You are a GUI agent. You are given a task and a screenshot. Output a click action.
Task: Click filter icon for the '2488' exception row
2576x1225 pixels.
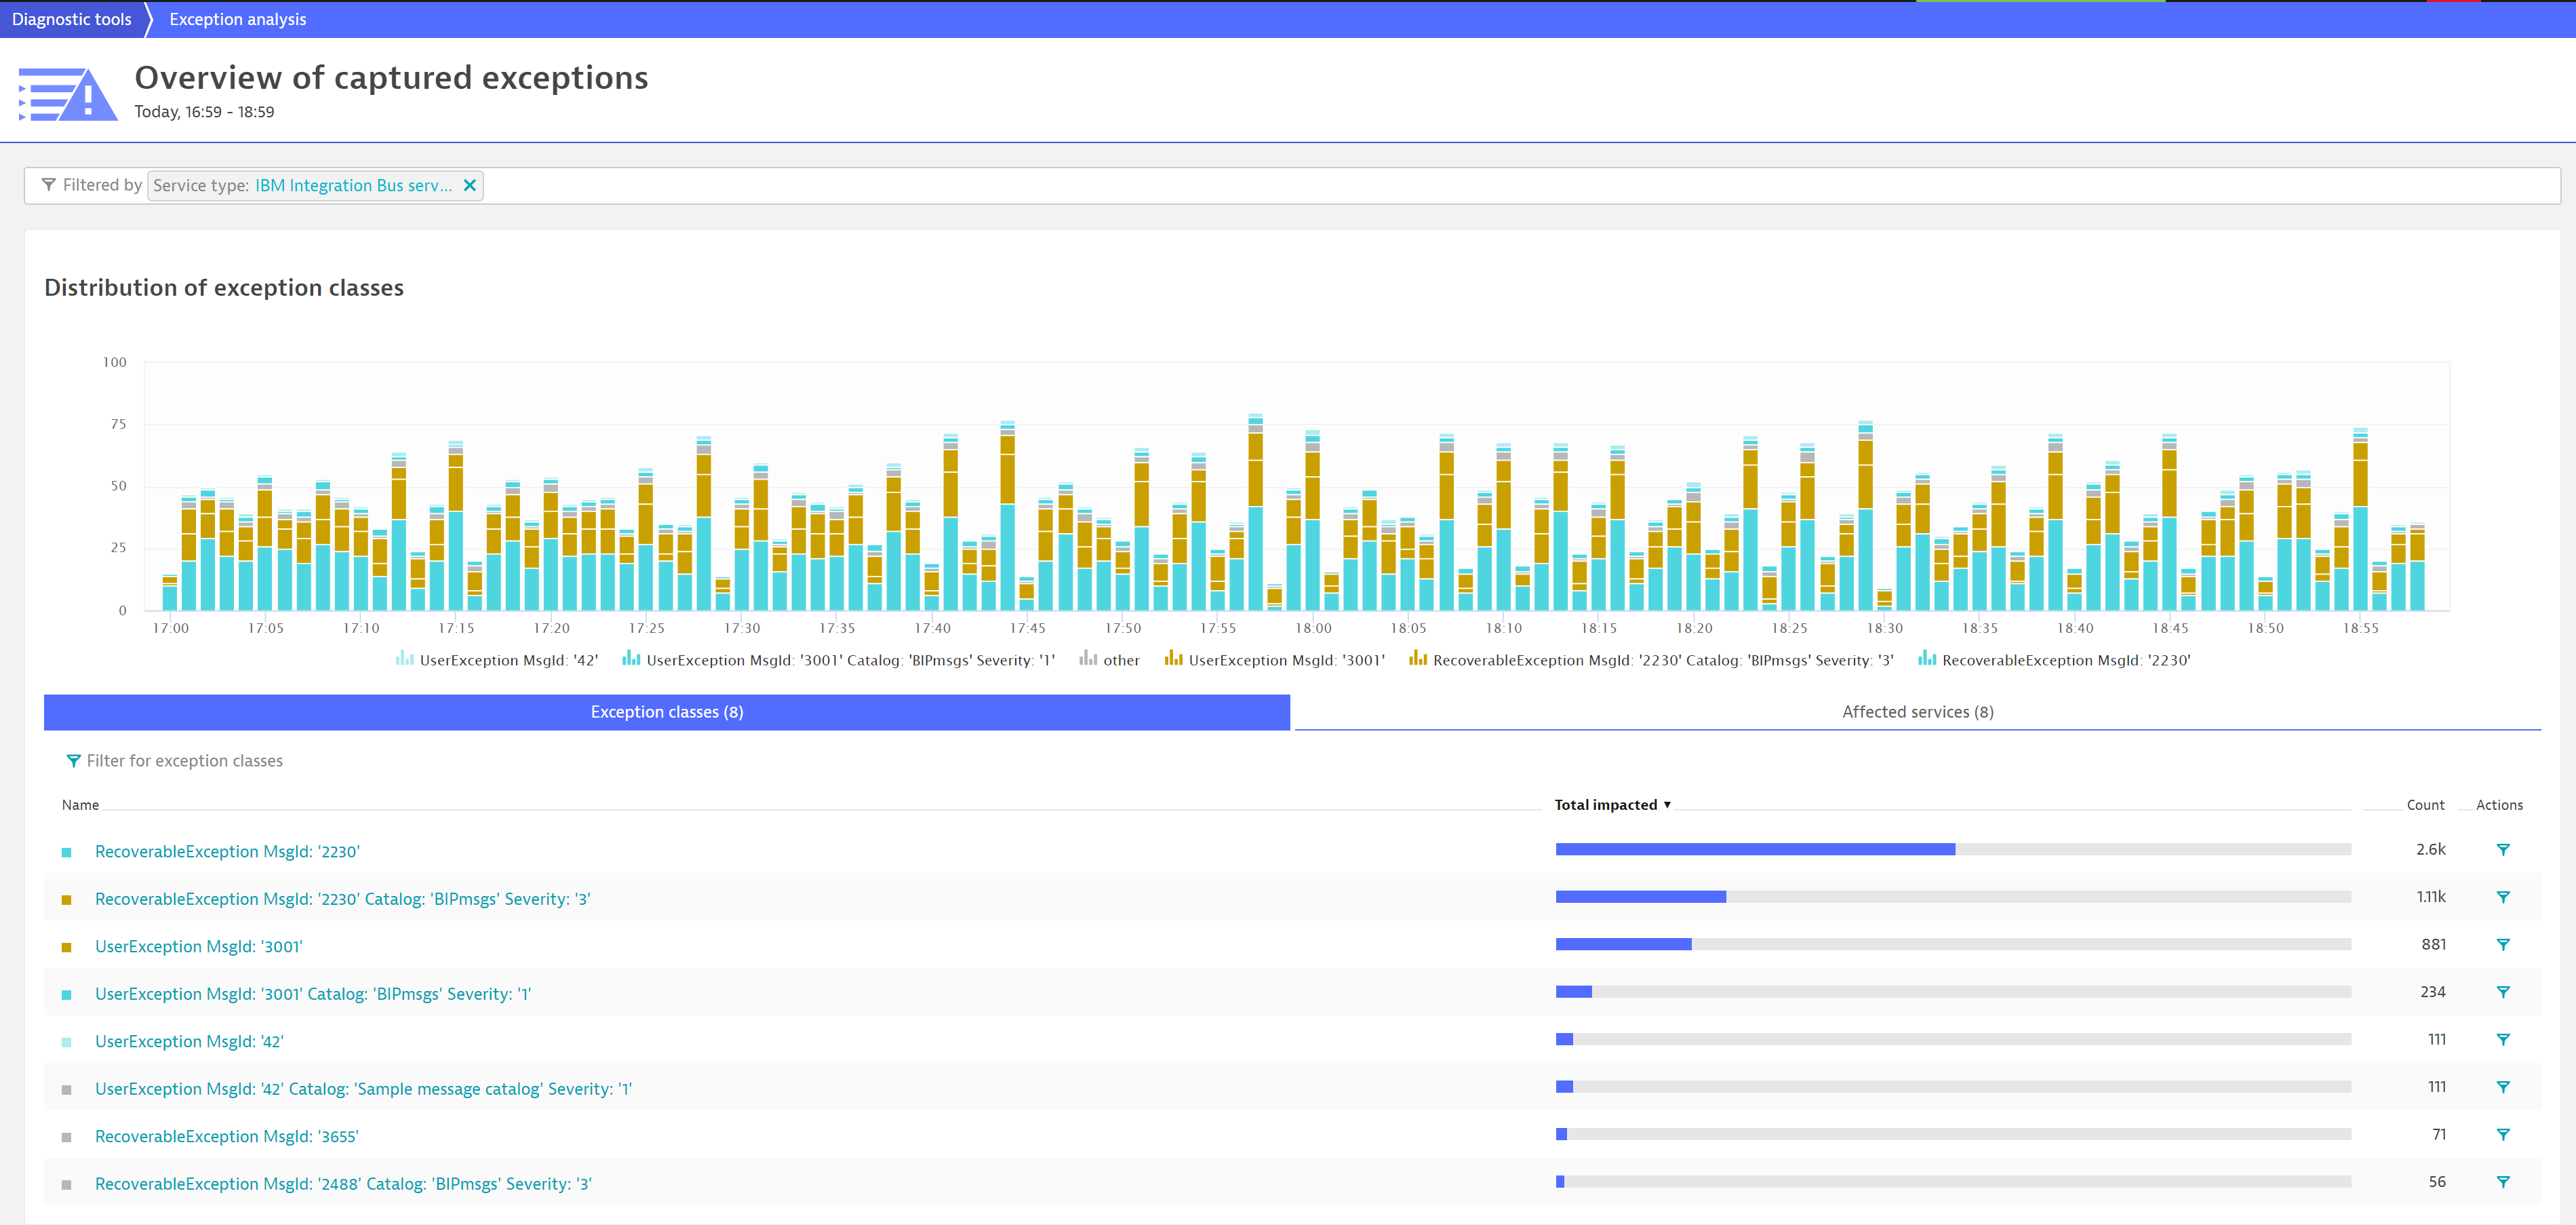2502,1182
